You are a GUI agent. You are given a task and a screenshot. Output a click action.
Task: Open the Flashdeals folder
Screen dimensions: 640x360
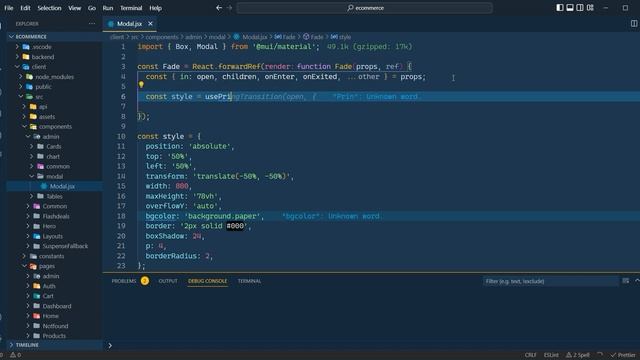click(x=54, y=216)
